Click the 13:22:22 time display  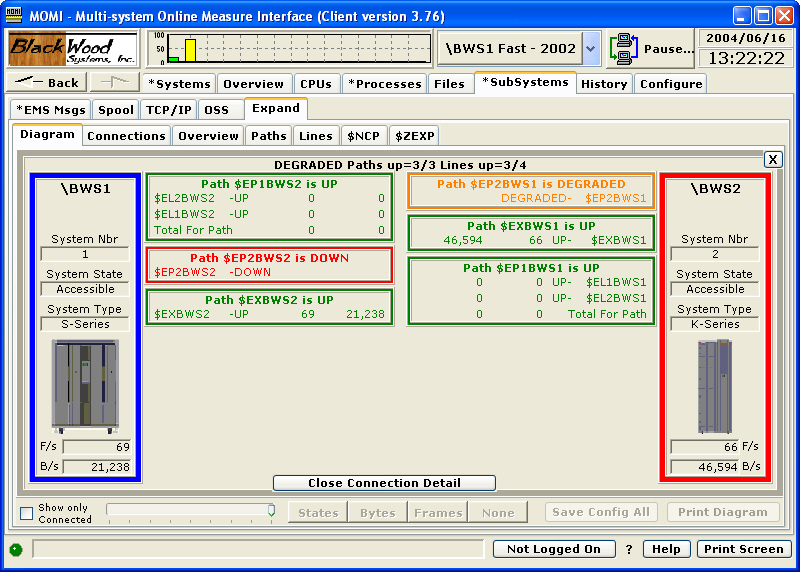746,58
